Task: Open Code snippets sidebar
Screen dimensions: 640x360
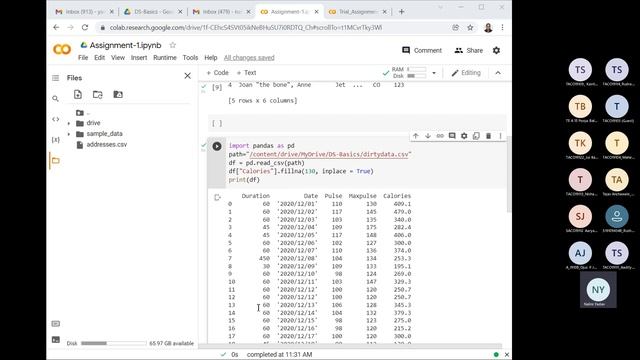Action: (56, 119)
